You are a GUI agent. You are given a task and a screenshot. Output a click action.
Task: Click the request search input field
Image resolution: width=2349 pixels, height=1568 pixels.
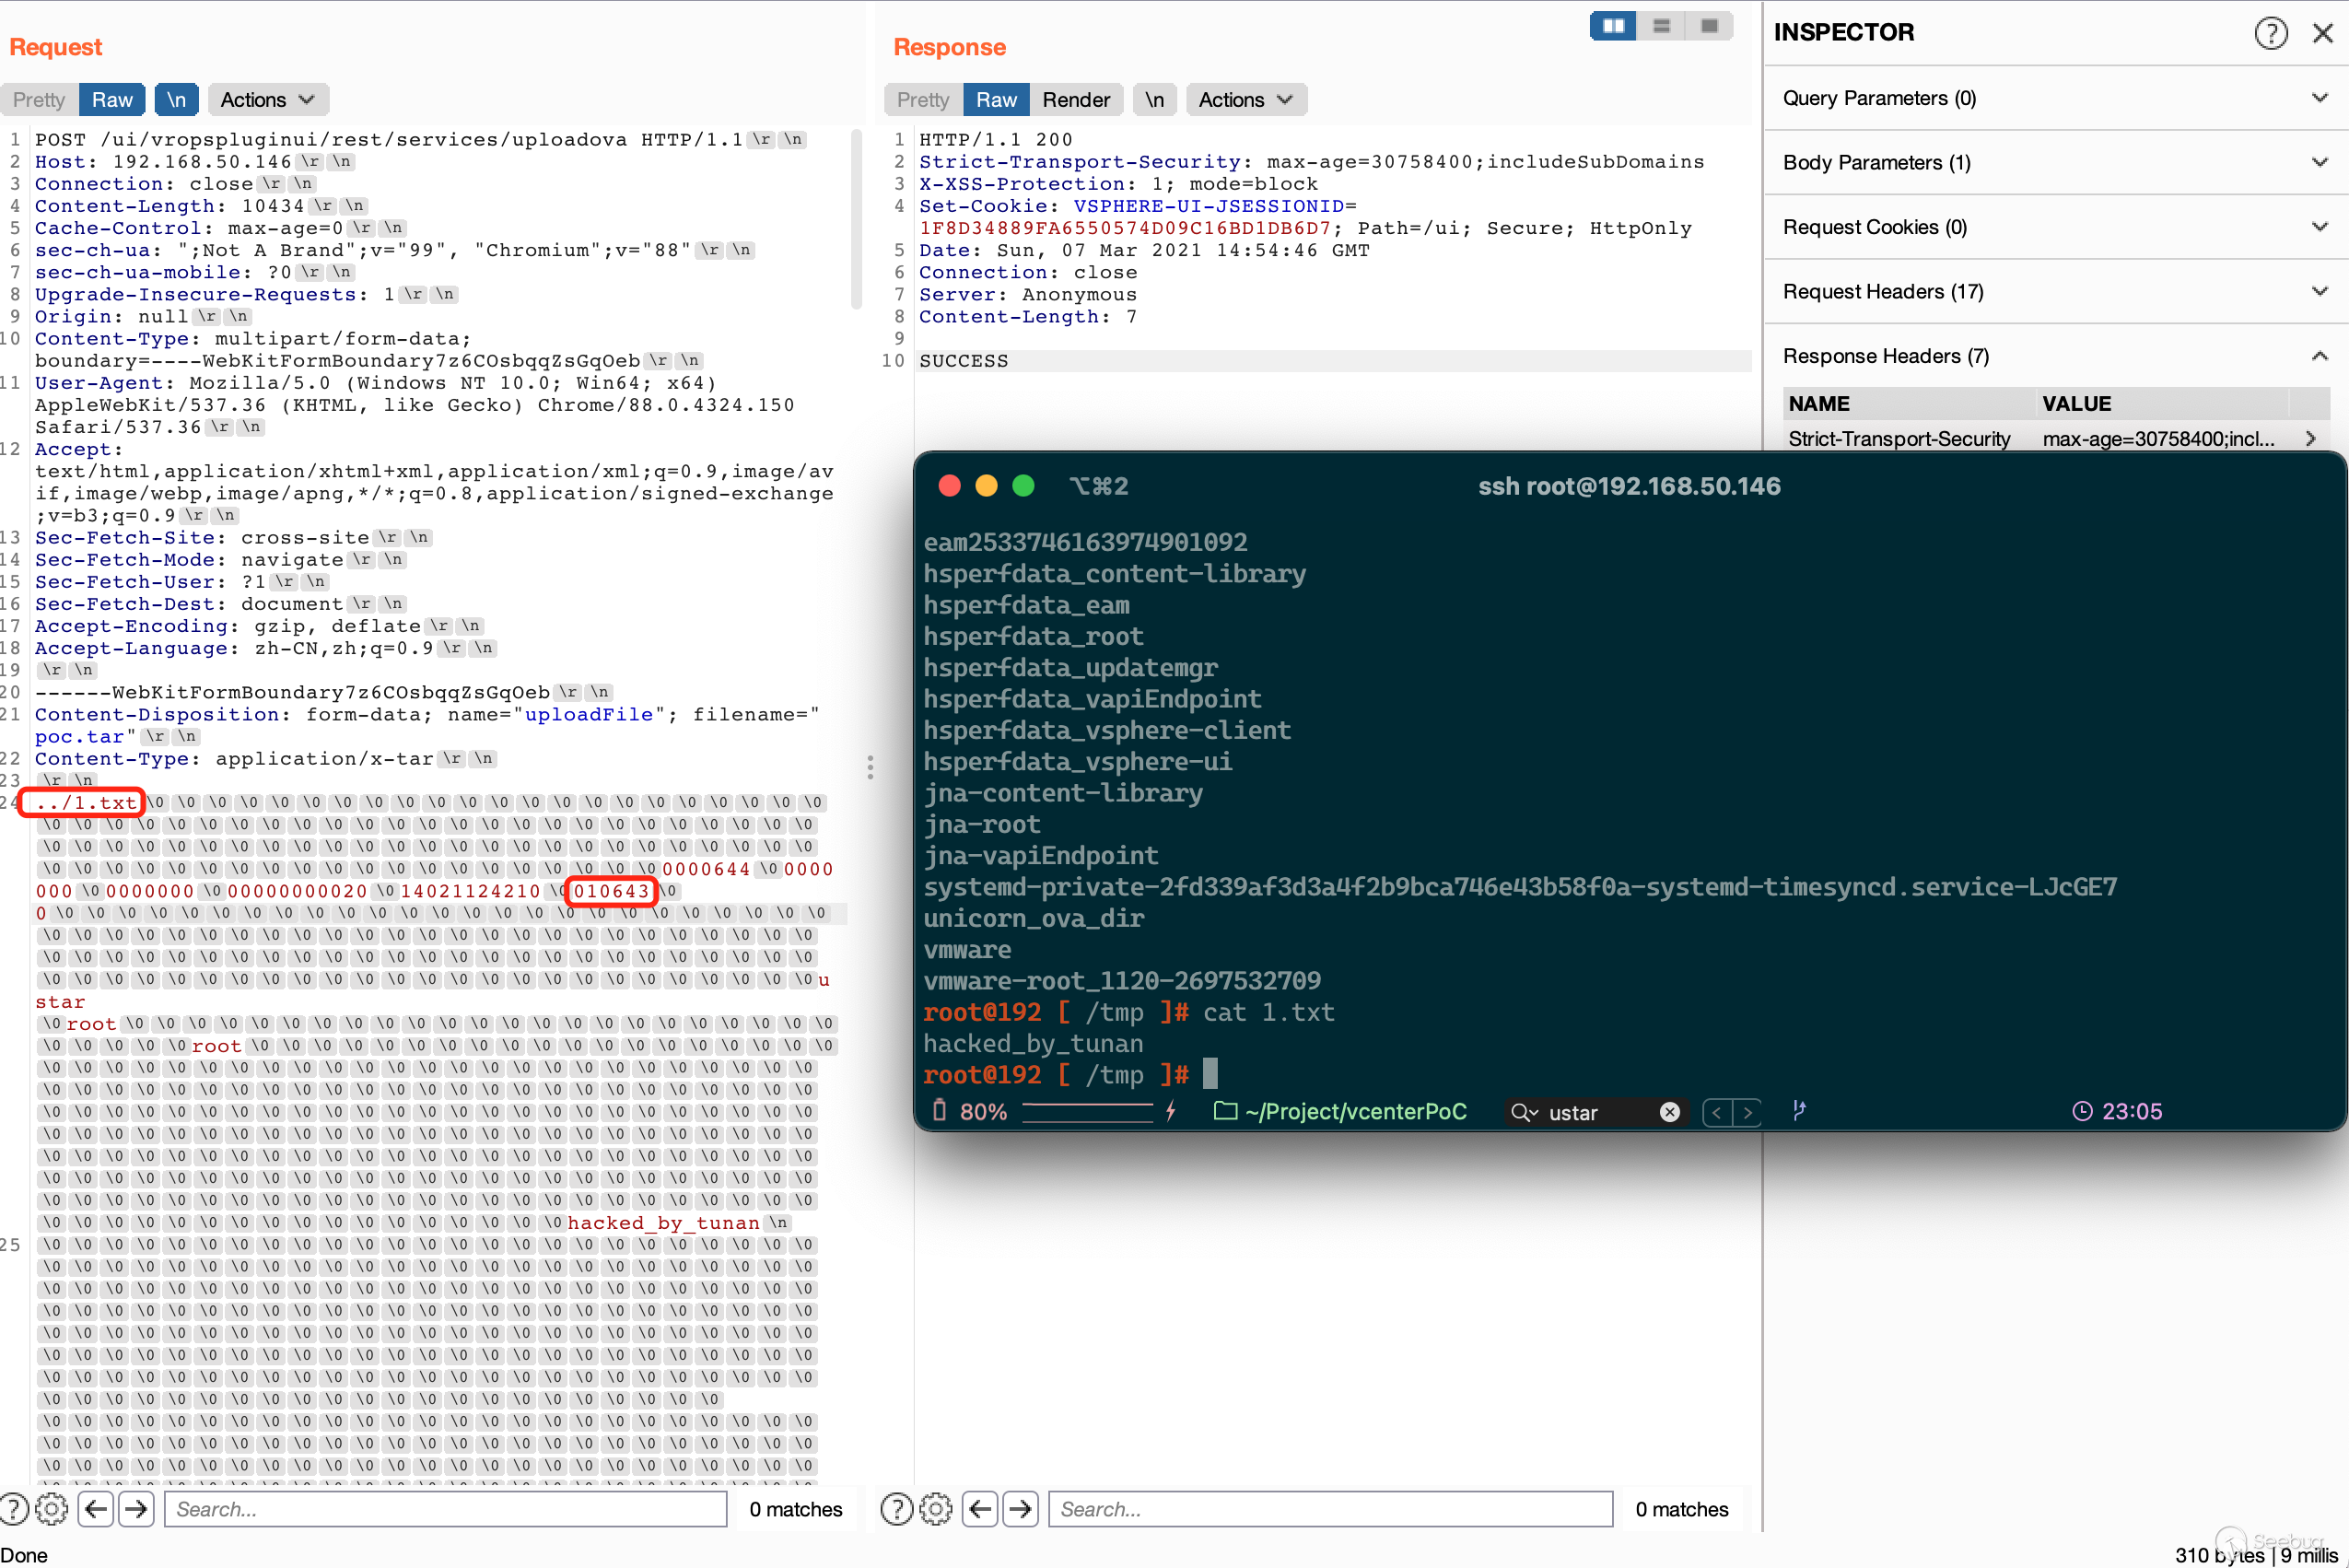[x=445, y=1509]
